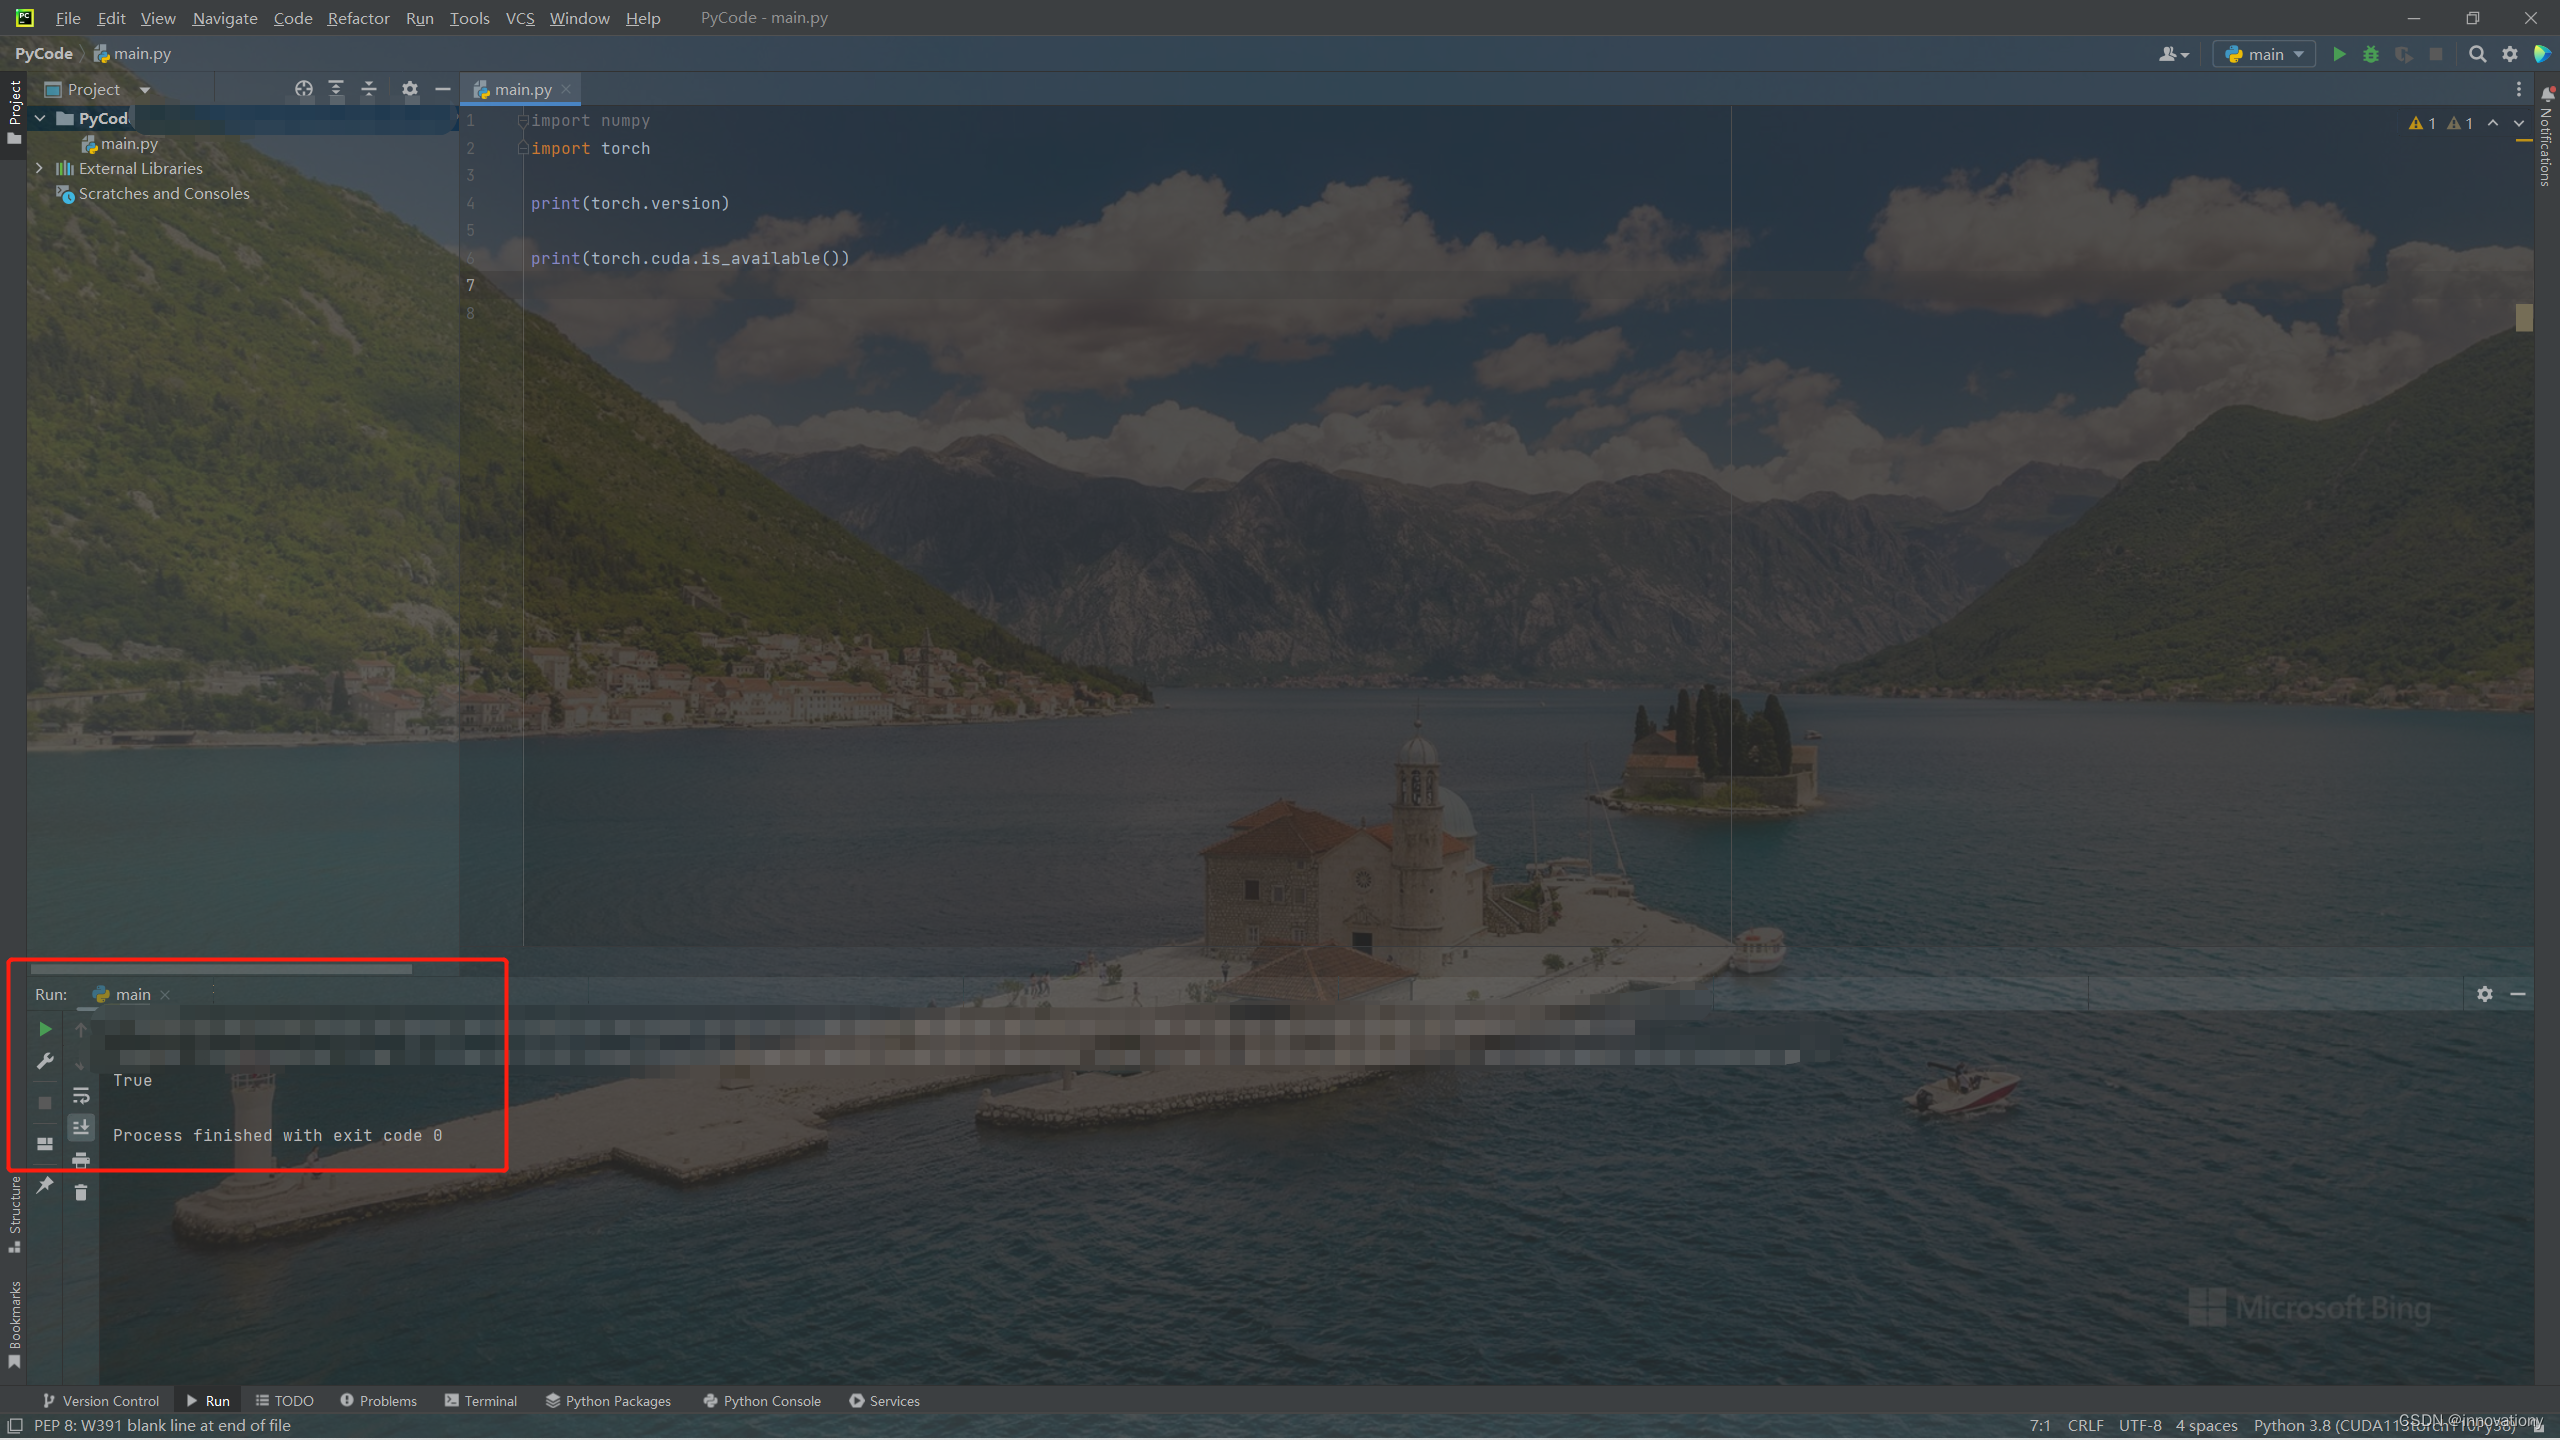Screen dimensions: 2560x1440
Task: Switch to the Terminal tool tab
Action: pos(481,1401)
